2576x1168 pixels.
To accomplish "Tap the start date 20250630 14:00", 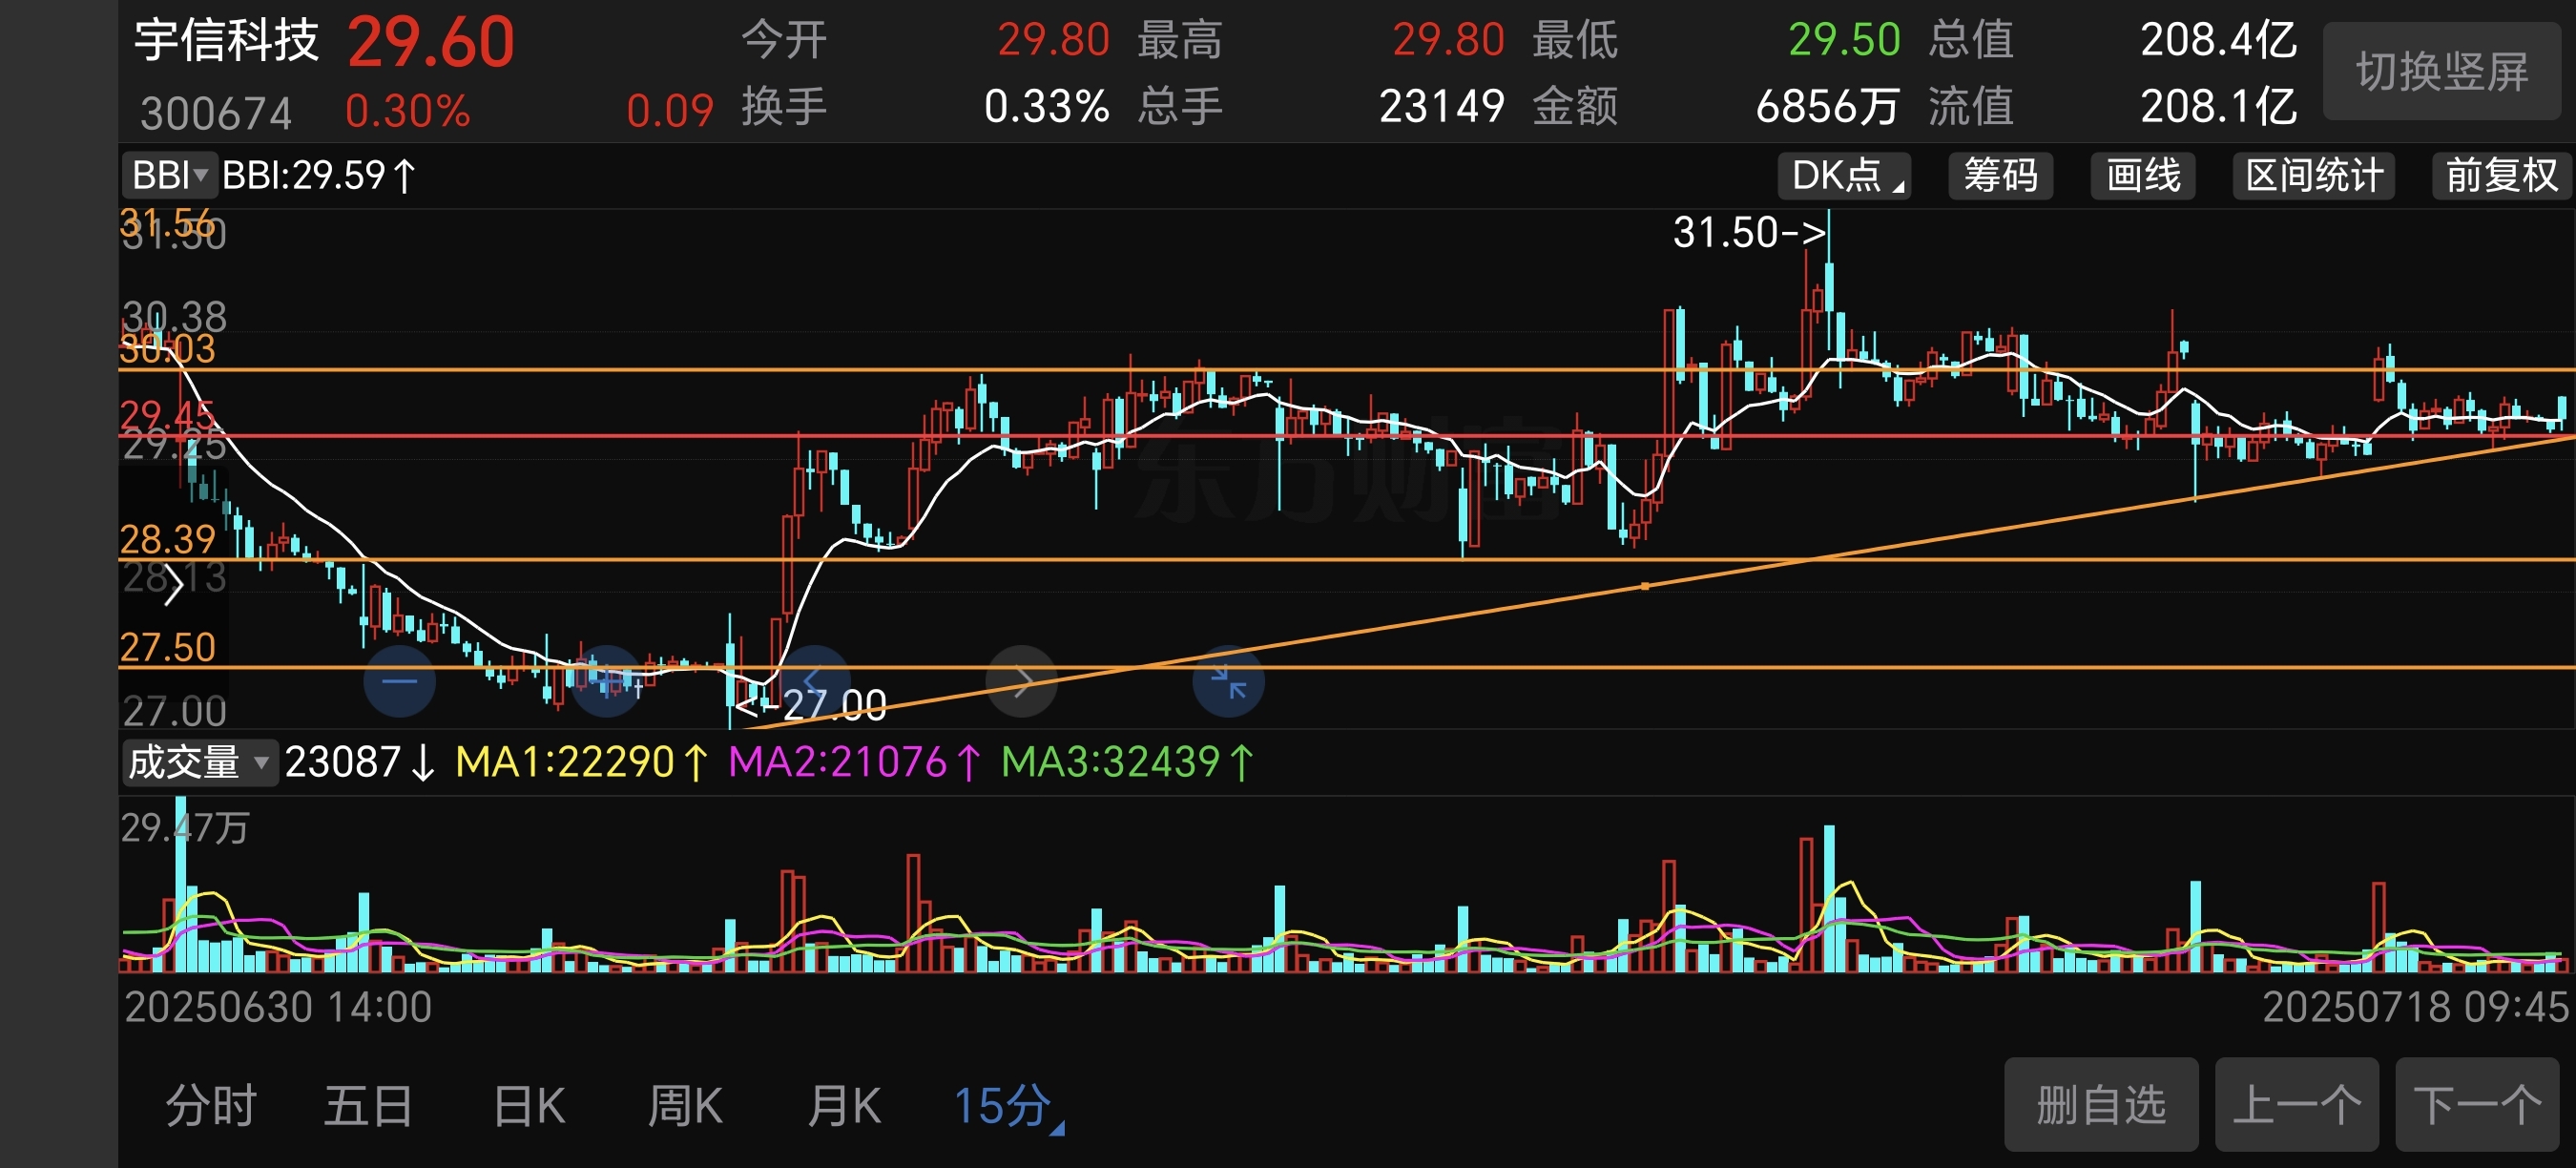I will 278,1007.
